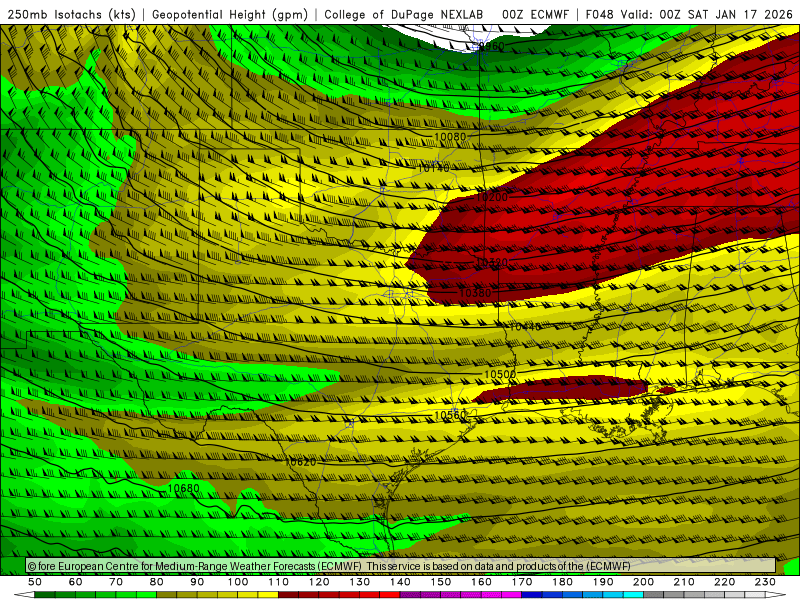Click the white low-speed area near the 9960 contour

[x=467, y=37]
